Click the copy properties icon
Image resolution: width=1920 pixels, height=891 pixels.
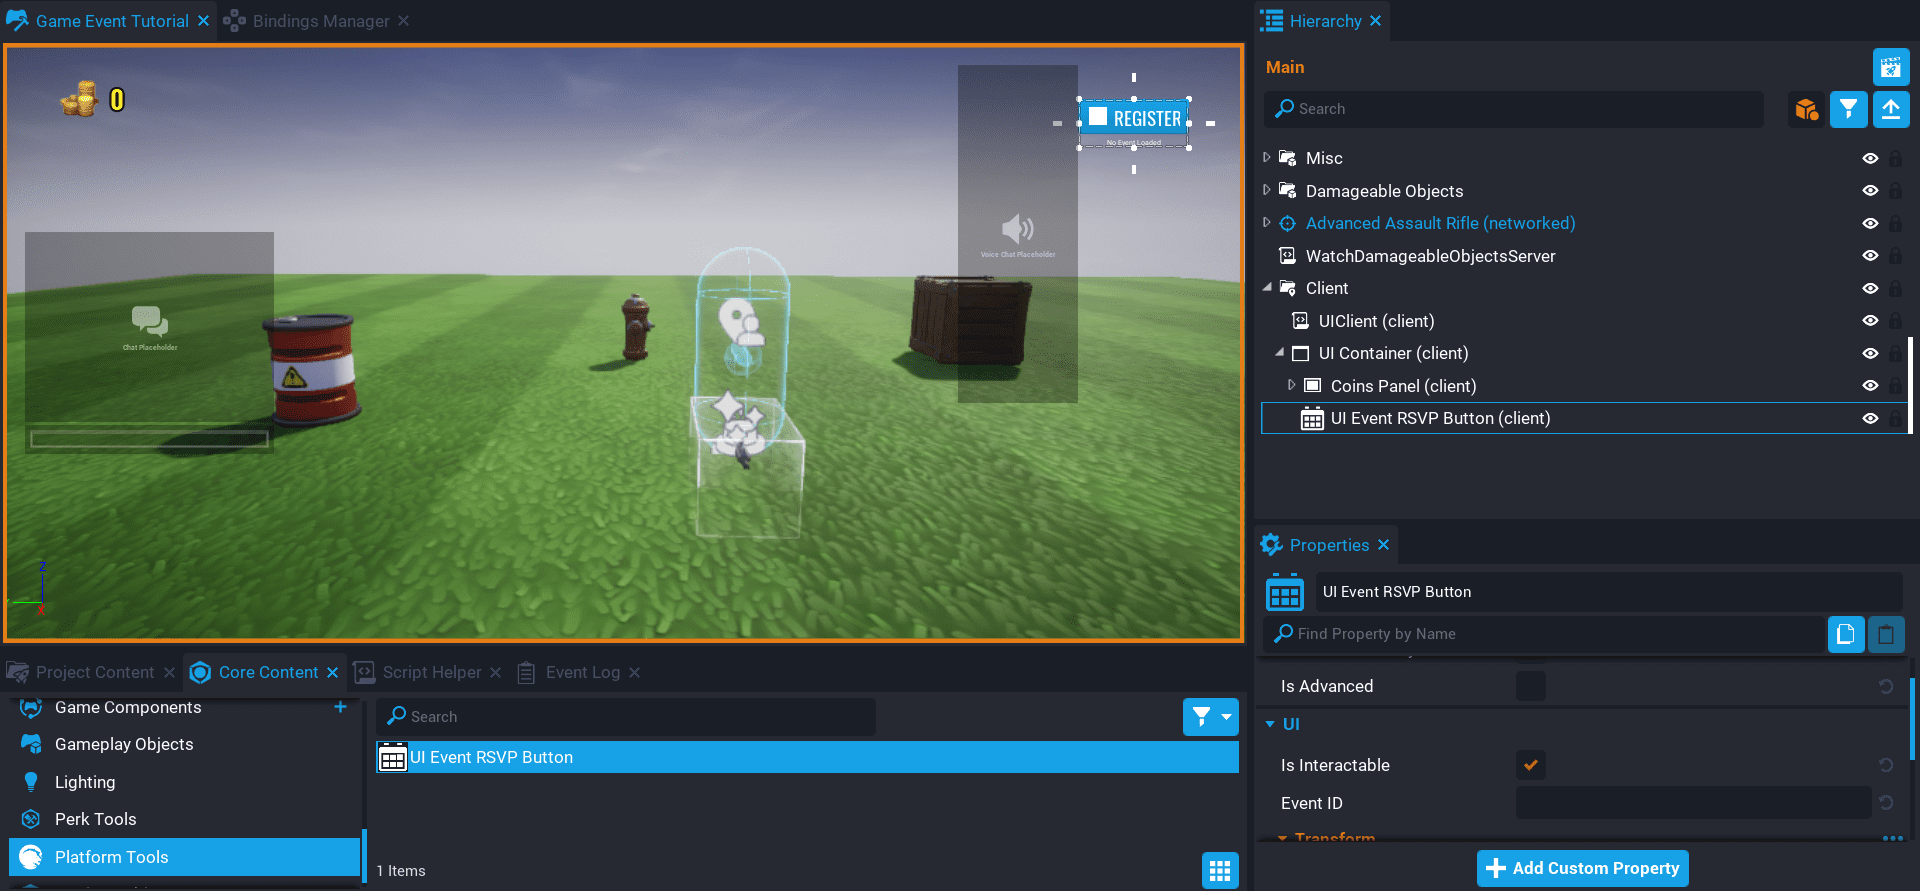1845,634
